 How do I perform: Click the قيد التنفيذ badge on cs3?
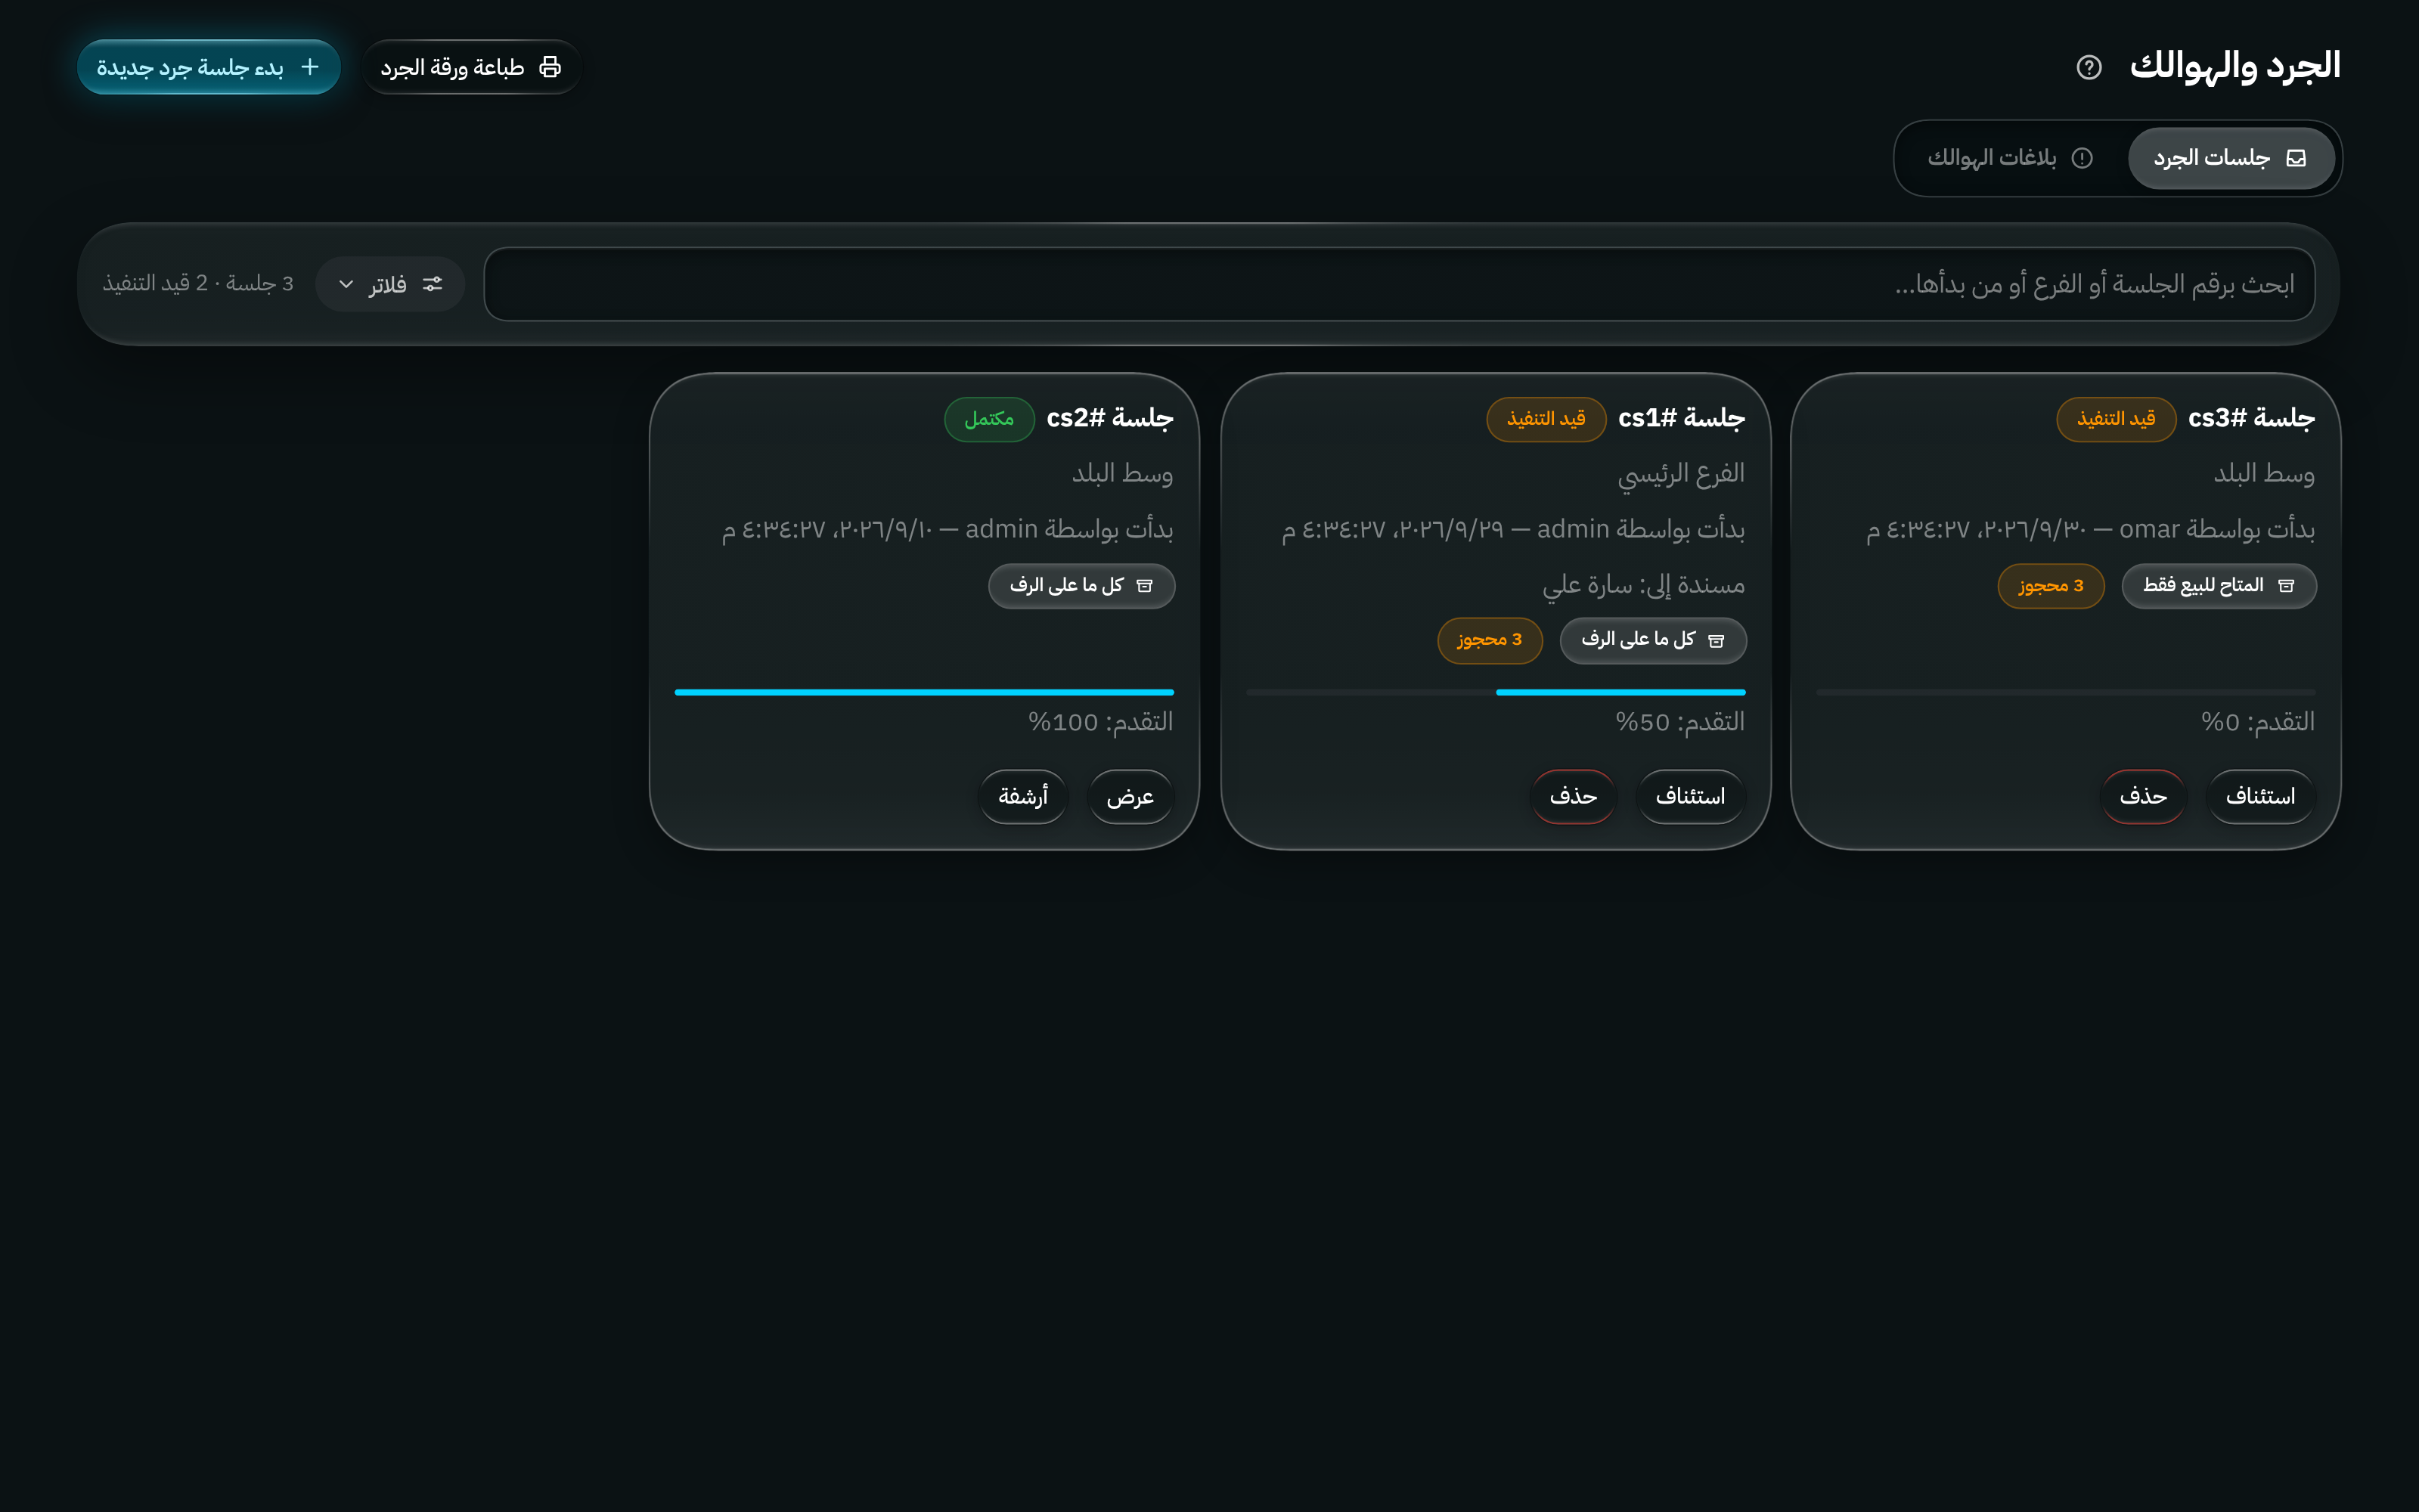coord(2116,419)
